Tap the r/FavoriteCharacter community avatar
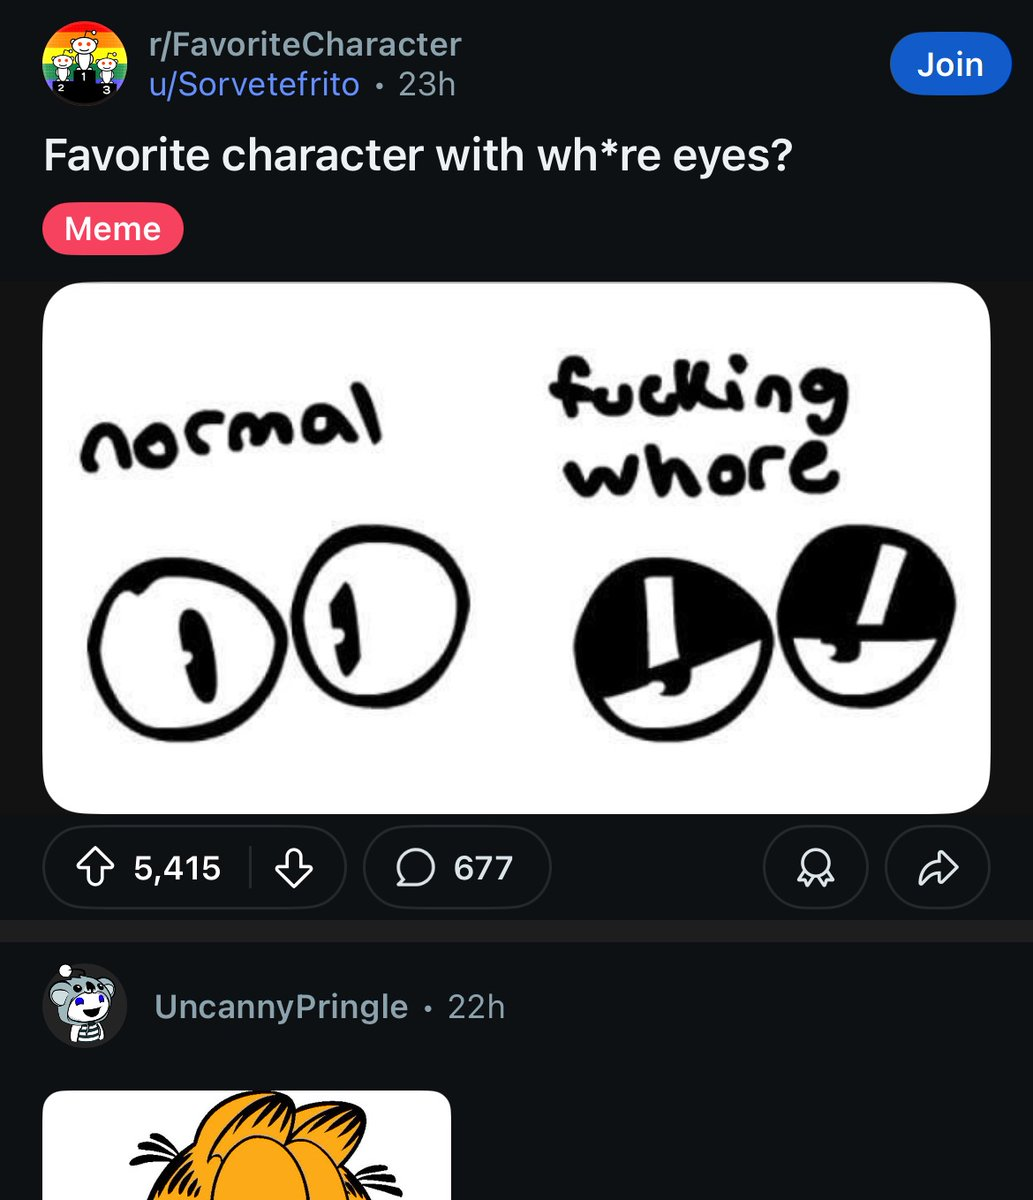Image resolution: width=1033 pixels, height=1200 pixels. (84, 64)
